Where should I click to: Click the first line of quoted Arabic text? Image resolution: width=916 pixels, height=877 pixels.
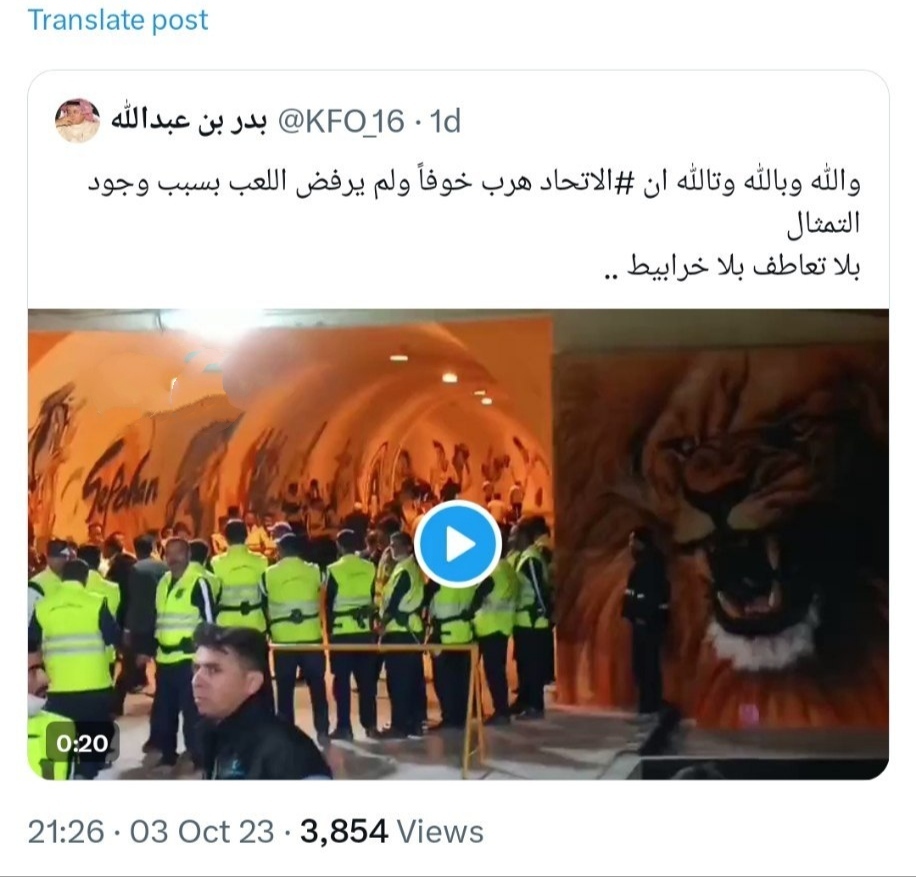(474, 182)
